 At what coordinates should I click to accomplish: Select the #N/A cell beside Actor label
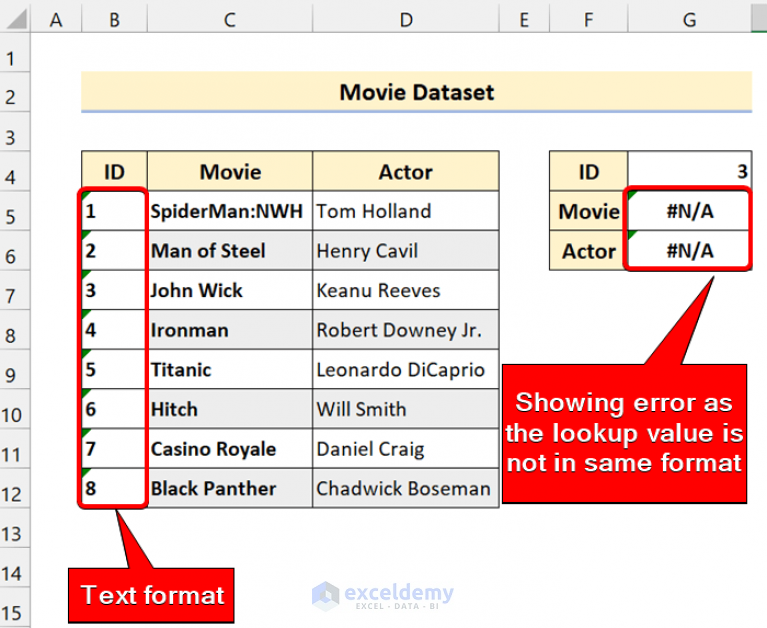coord(690,250)
